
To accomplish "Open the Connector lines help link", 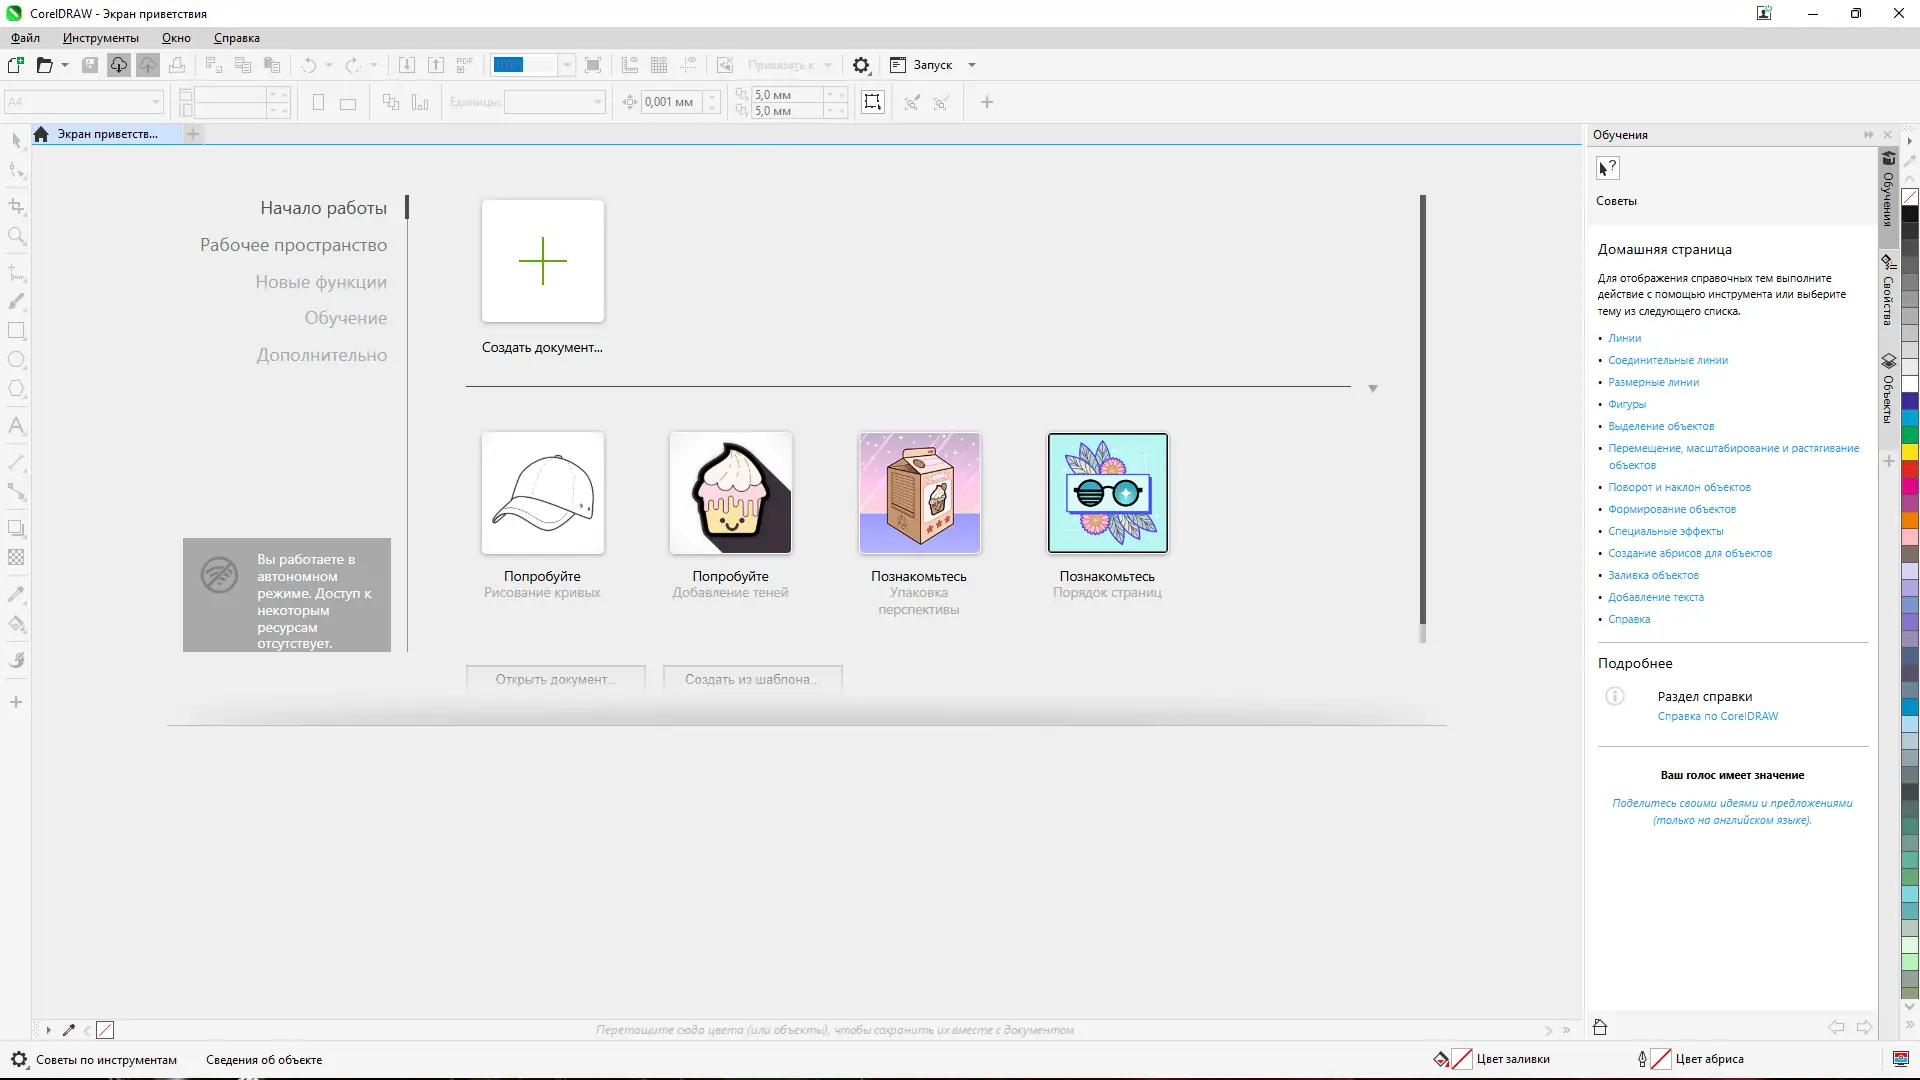I will point(1667,360).
